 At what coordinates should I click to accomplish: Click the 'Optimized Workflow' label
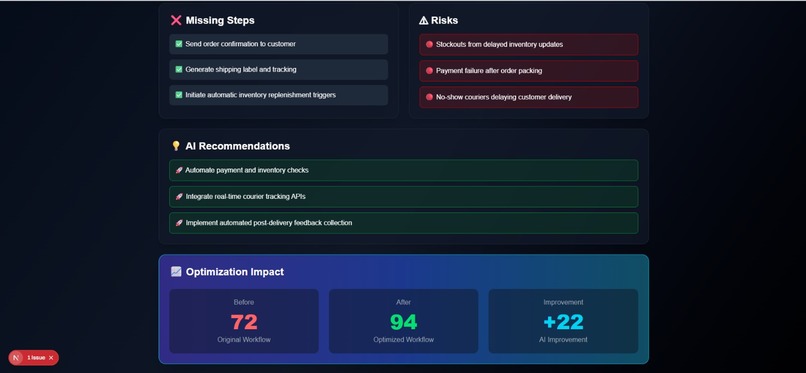click(x=404, y=340)
